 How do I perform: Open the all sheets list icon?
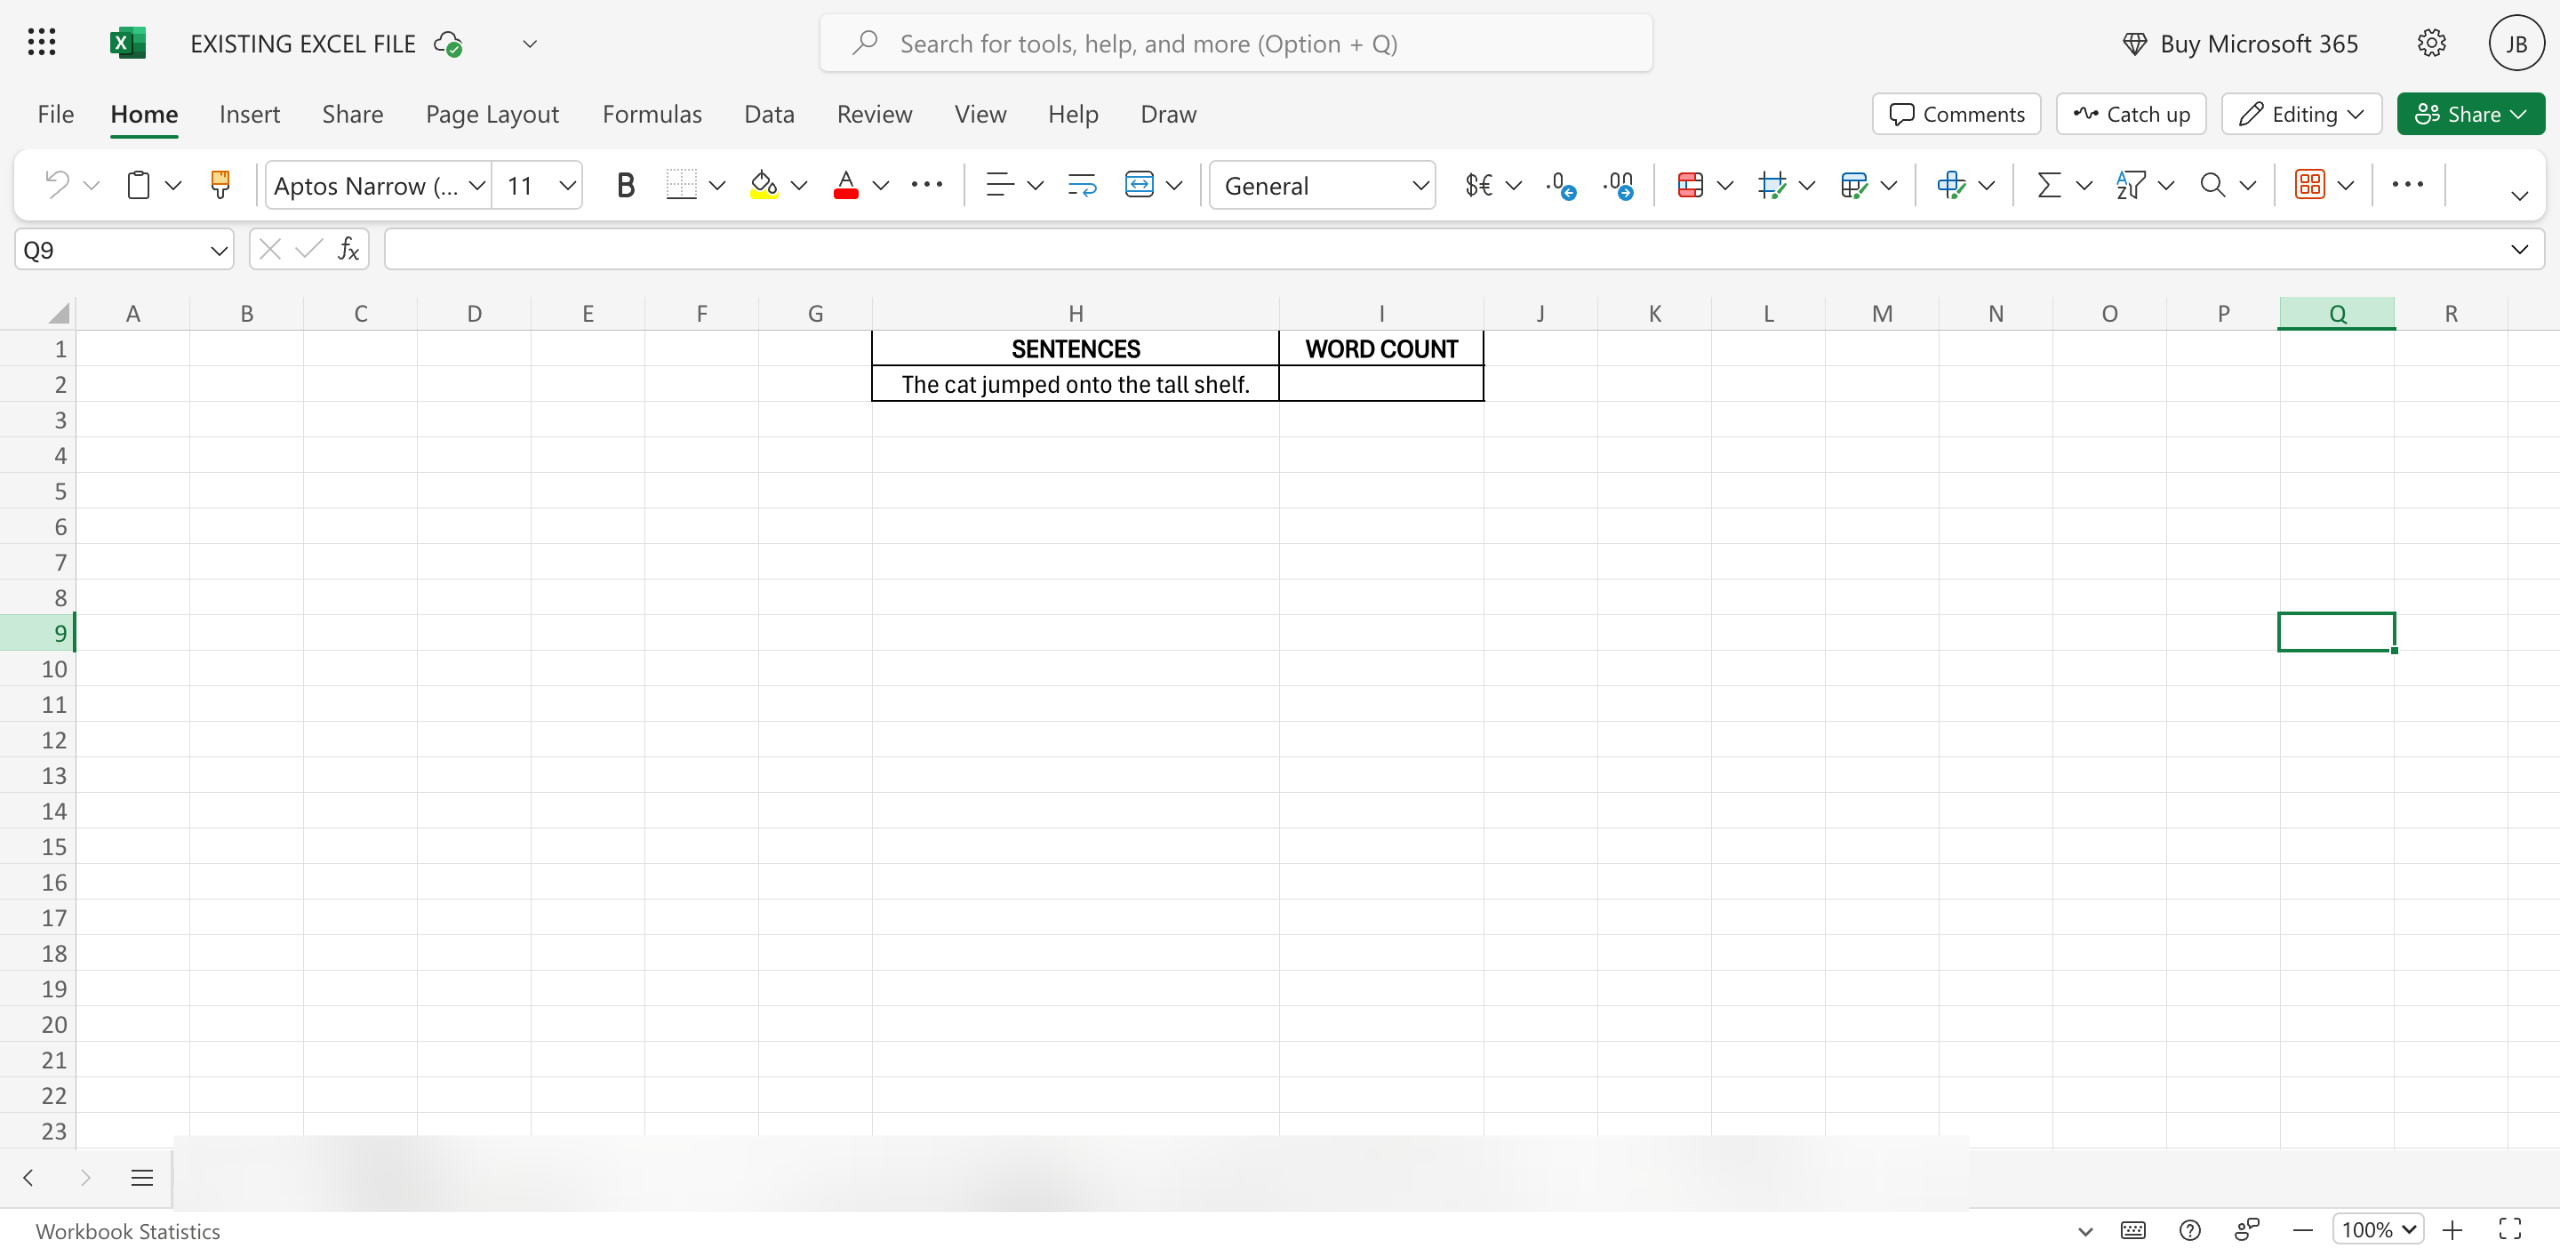pos(142,1177)
